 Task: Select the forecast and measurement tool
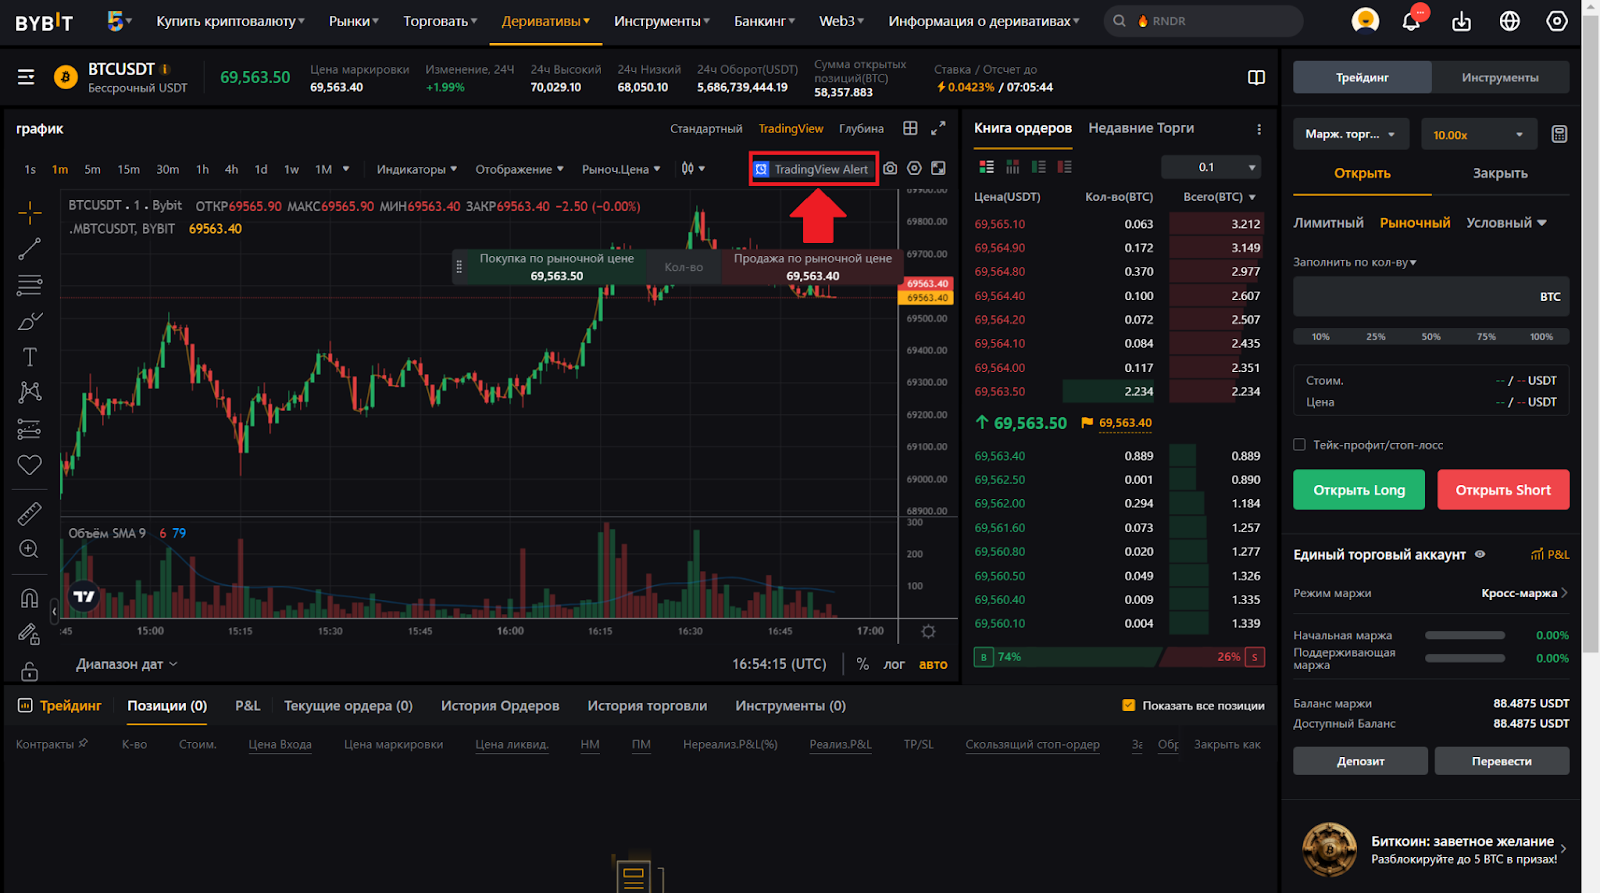[x=30, y=429]
